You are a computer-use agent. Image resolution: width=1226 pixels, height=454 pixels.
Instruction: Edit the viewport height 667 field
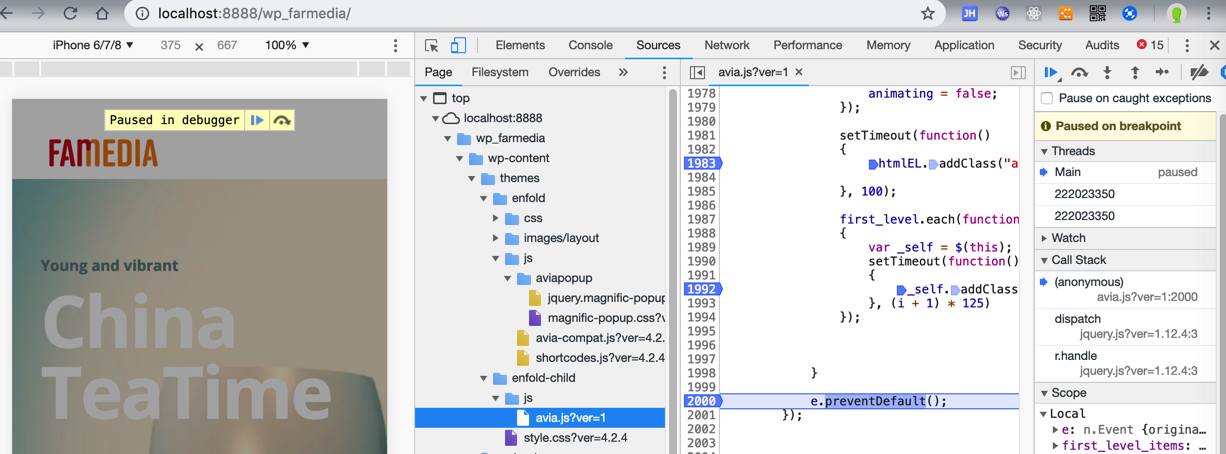tap(227, 45)
